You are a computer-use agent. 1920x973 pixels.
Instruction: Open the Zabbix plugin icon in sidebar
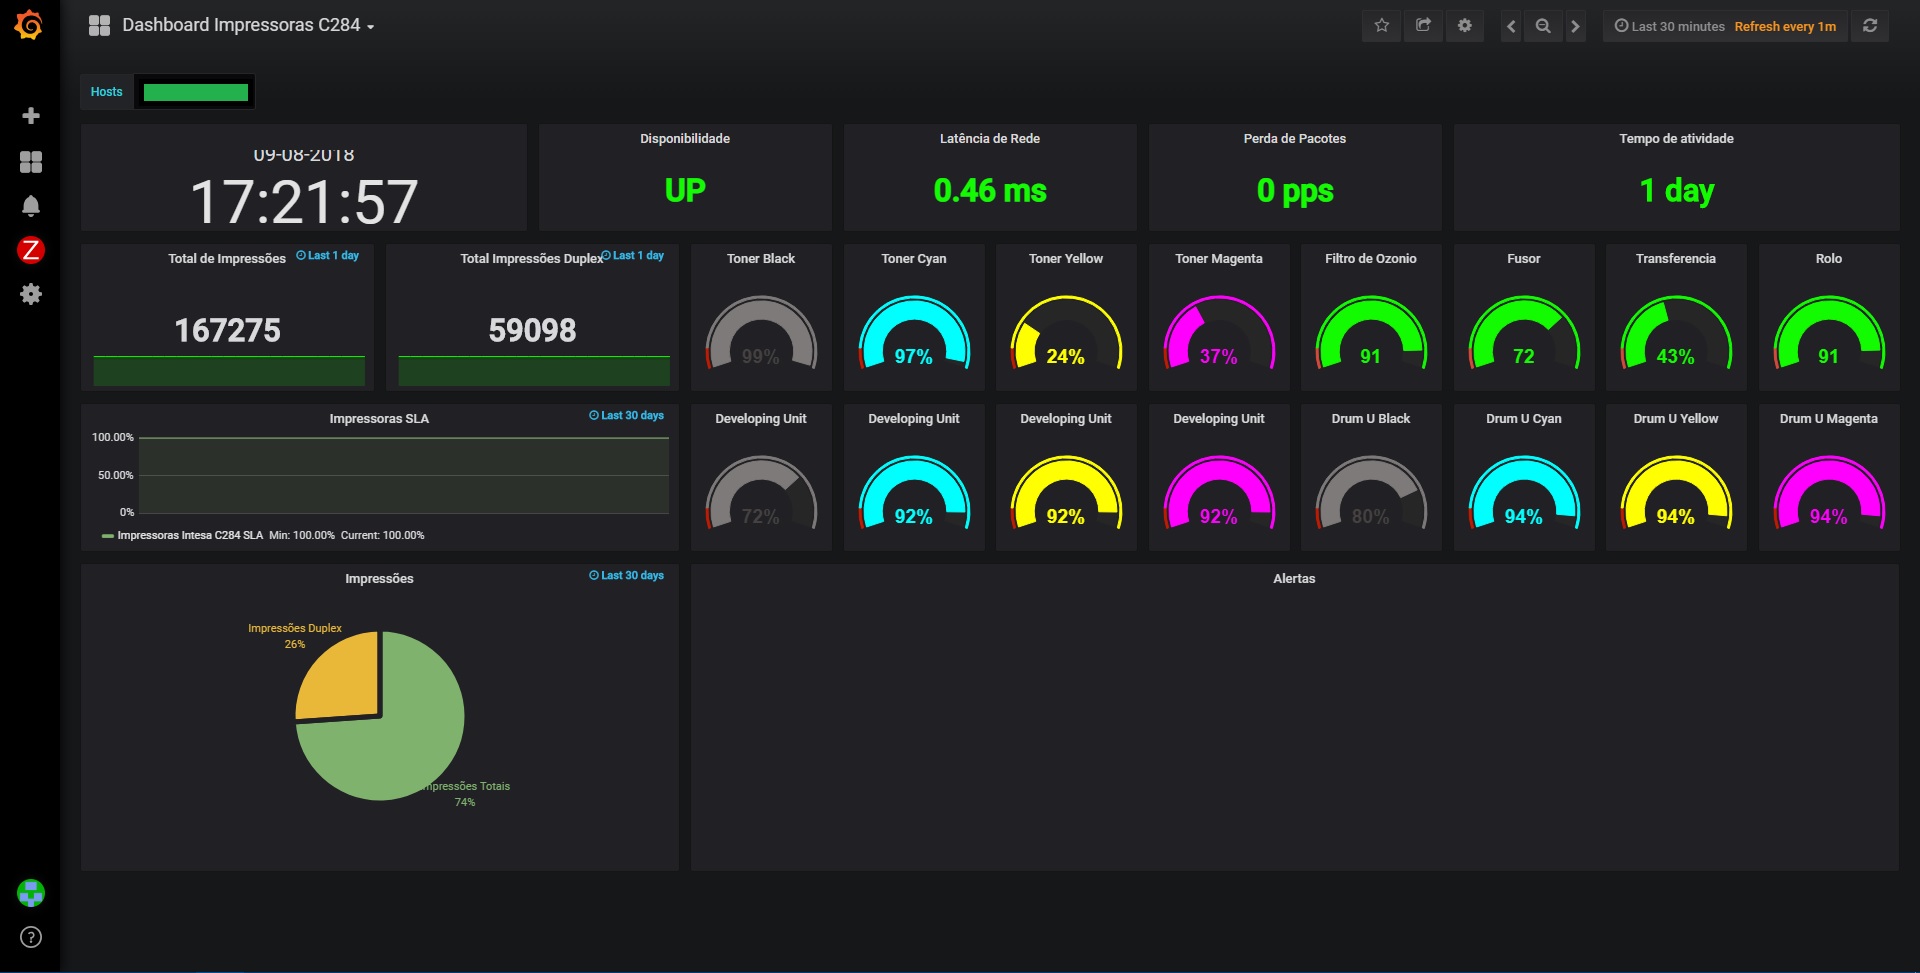point(31,250)
